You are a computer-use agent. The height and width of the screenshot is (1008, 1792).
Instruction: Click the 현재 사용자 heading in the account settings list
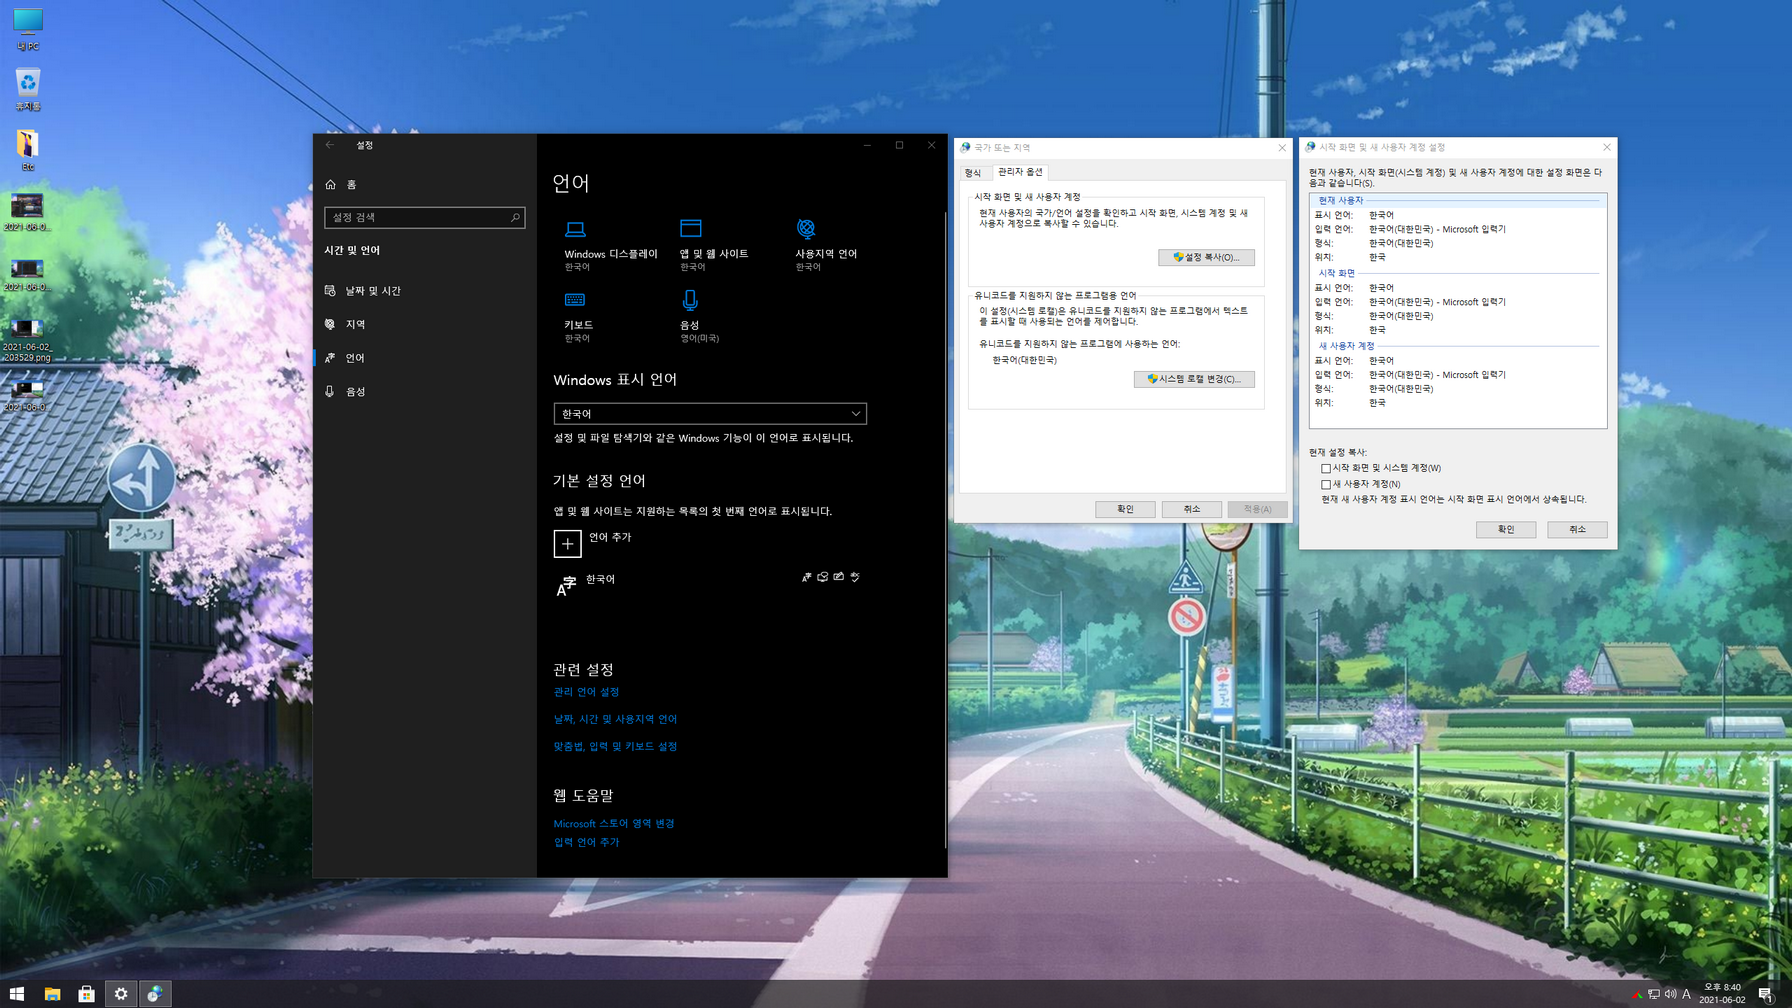[x=1340, y=201]
